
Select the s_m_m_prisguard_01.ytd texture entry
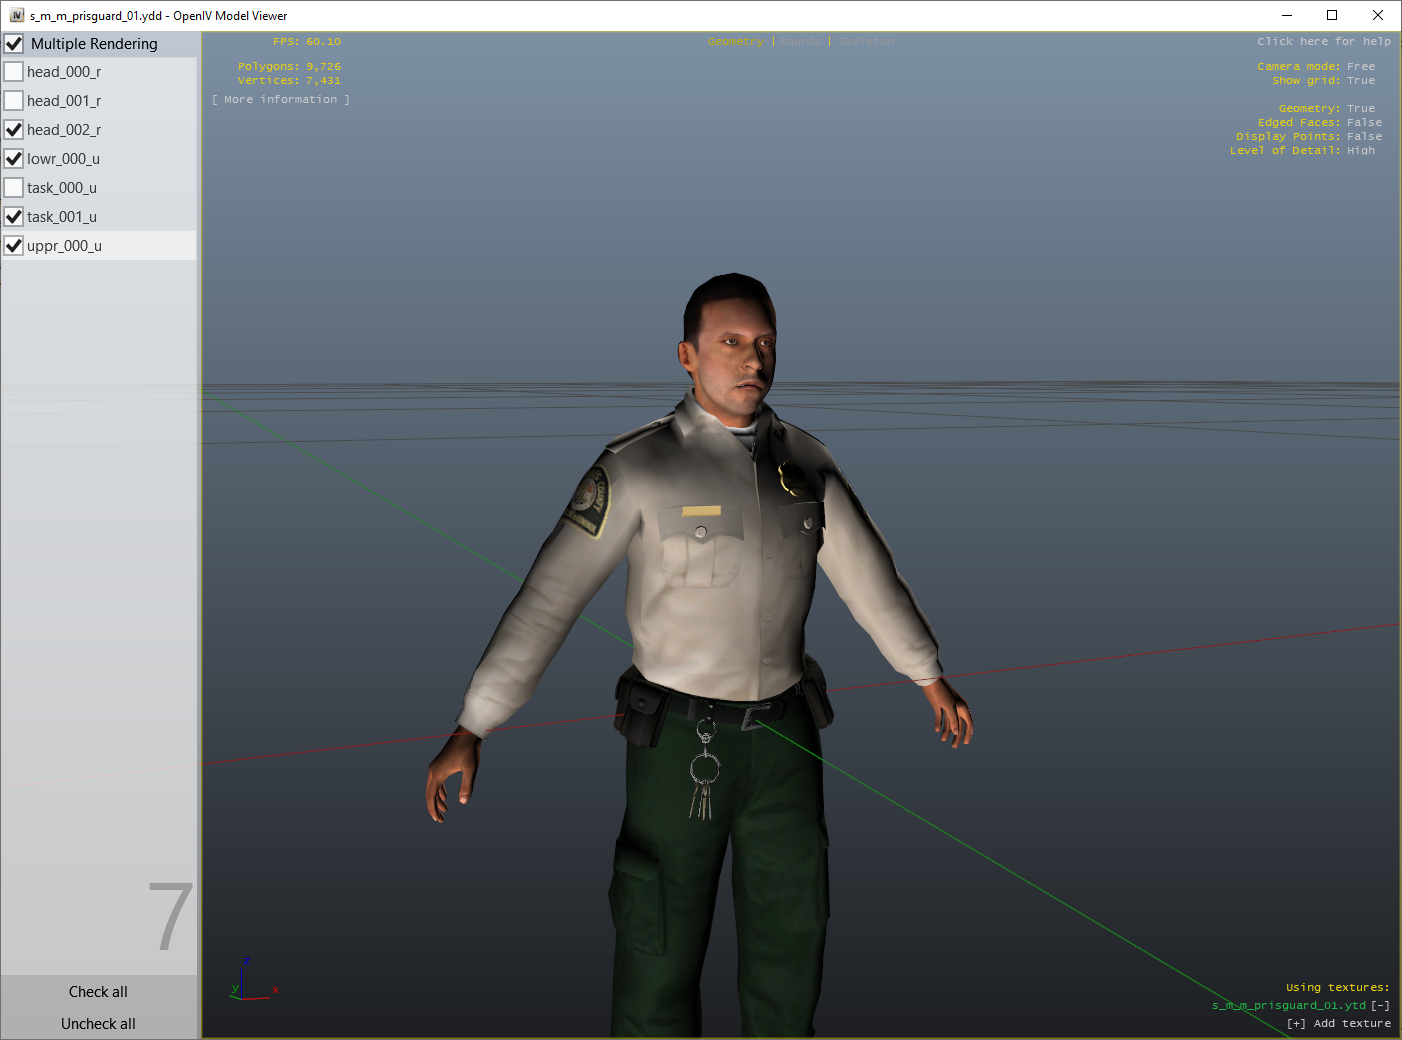pyautogui.click(x=1288, y=1006)
